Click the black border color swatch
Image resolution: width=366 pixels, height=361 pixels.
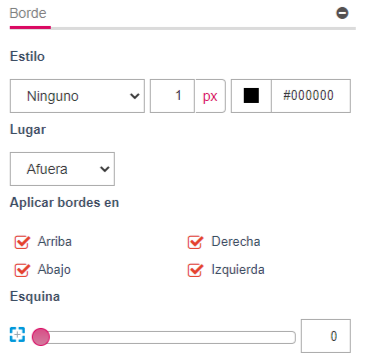(251, 96)
